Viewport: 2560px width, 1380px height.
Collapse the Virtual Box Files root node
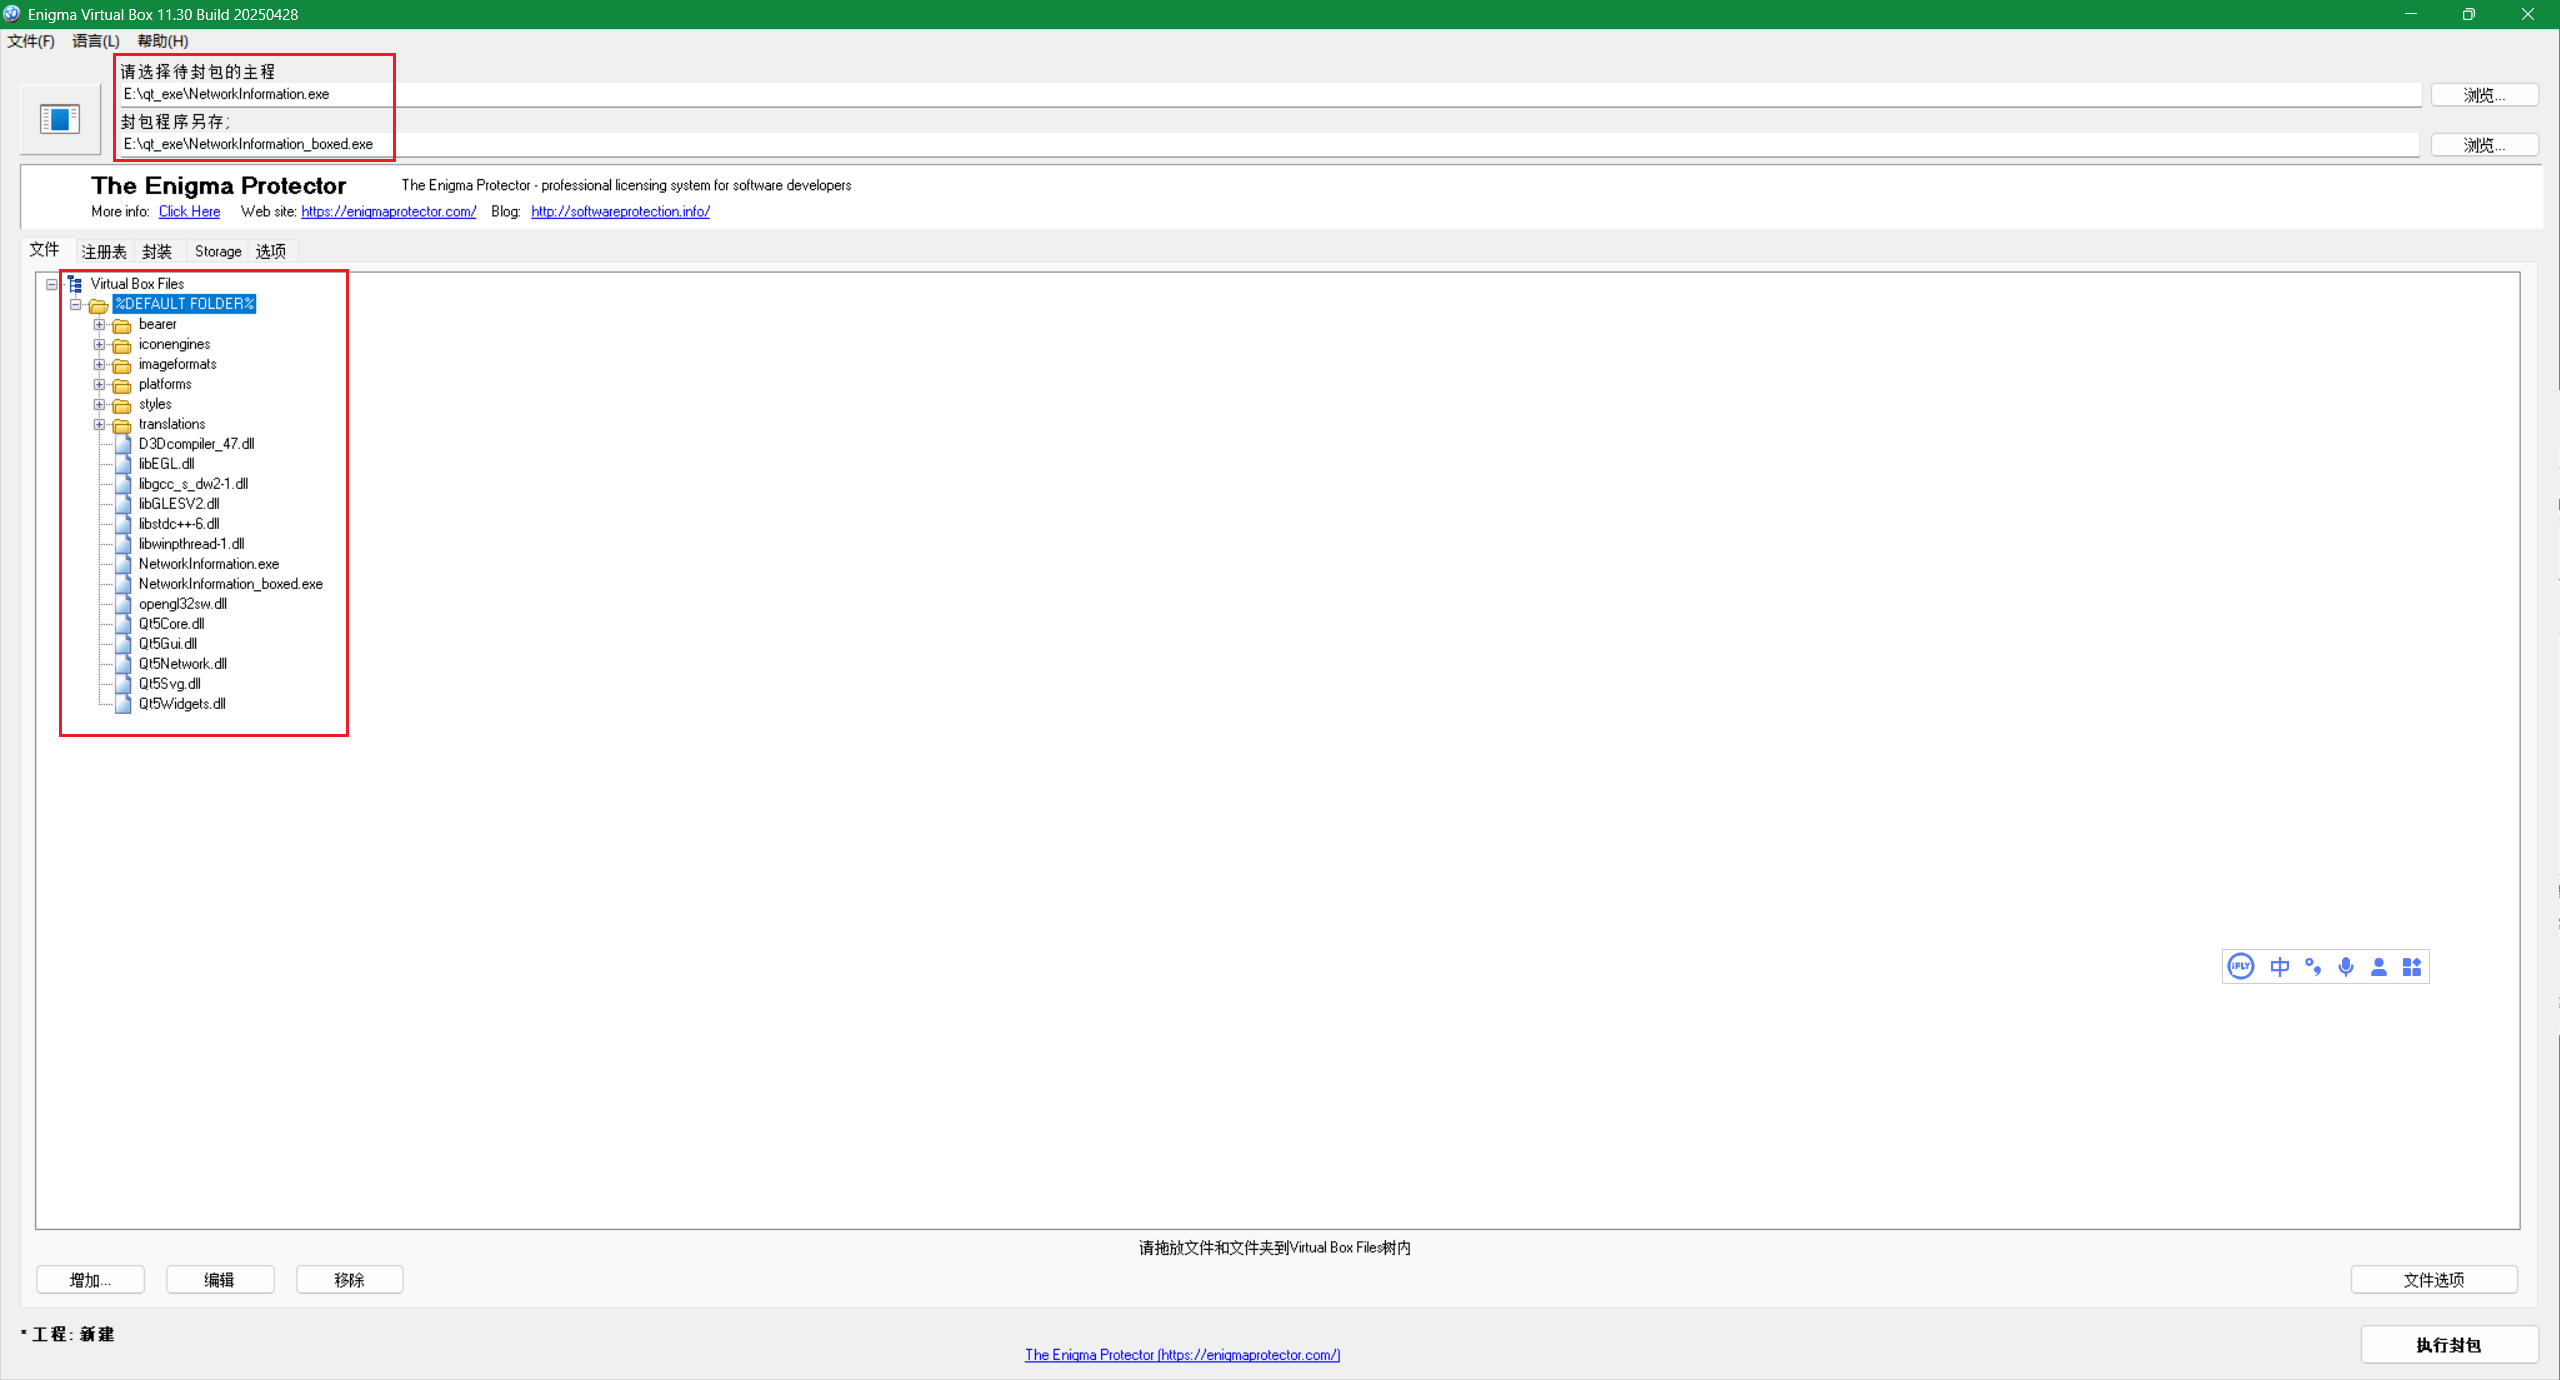coord(51,284)
